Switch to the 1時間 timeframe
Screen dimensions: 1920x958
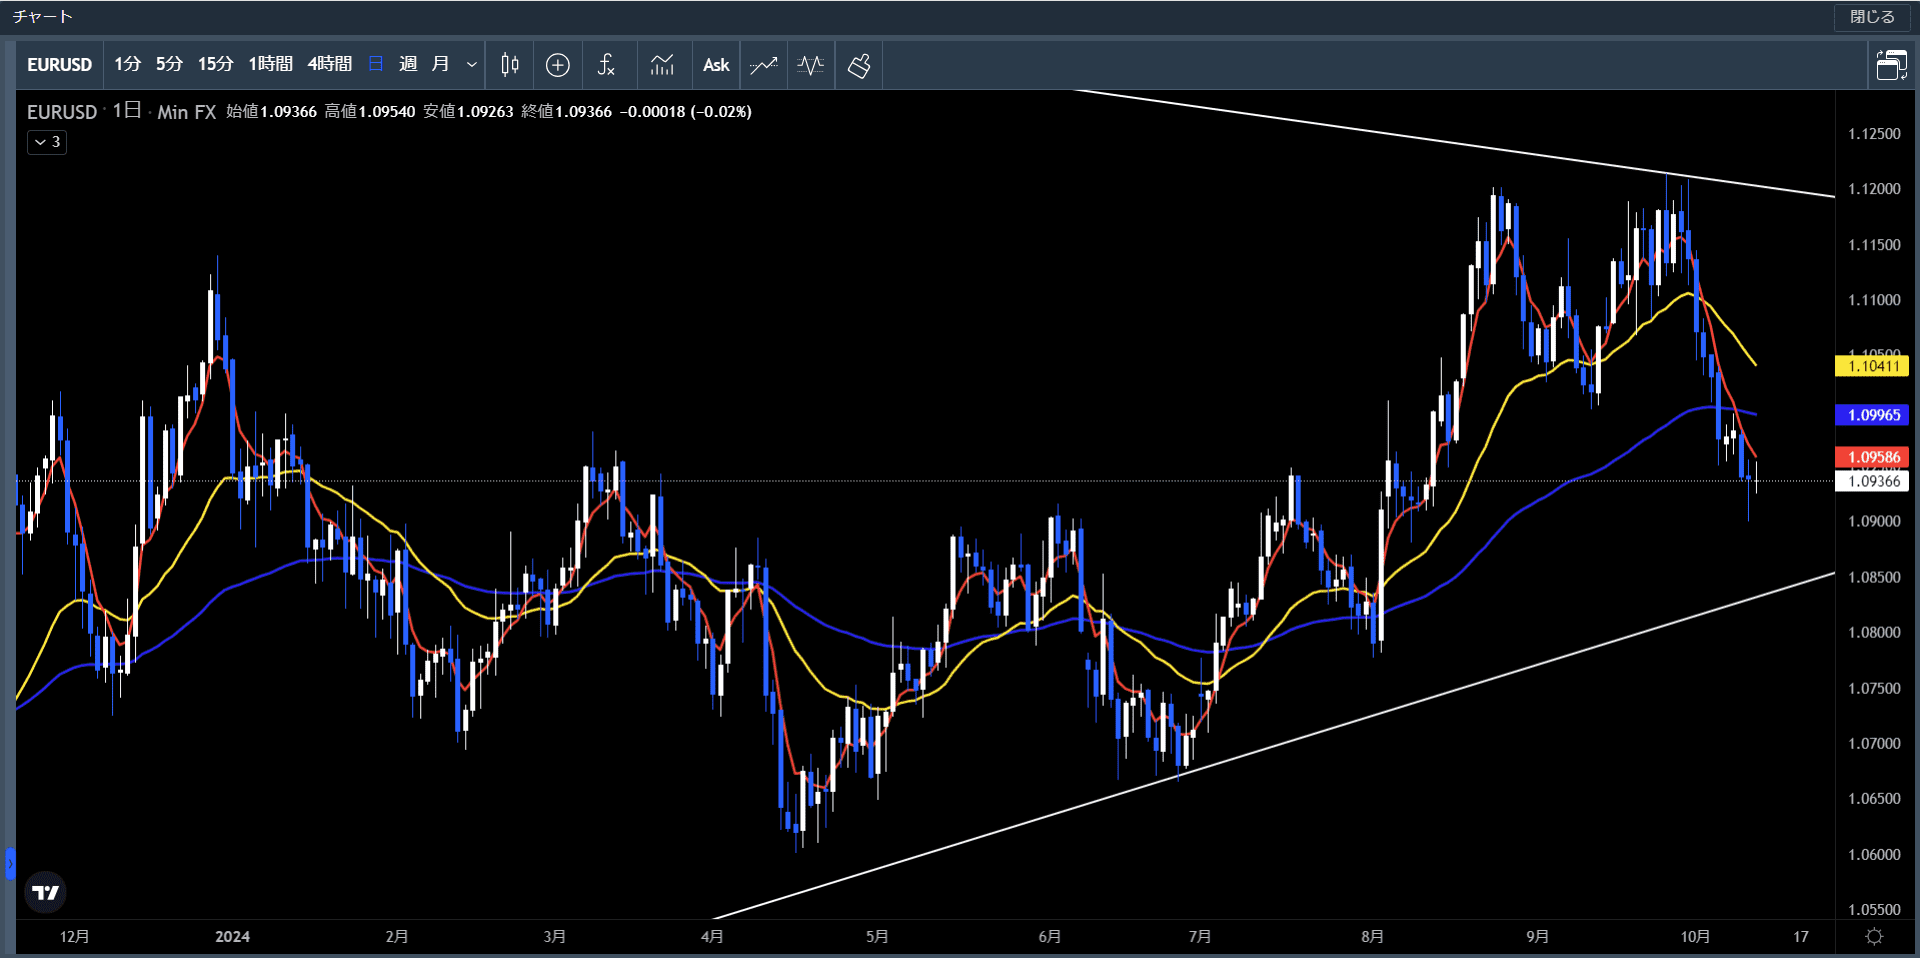tap(270, 65)
